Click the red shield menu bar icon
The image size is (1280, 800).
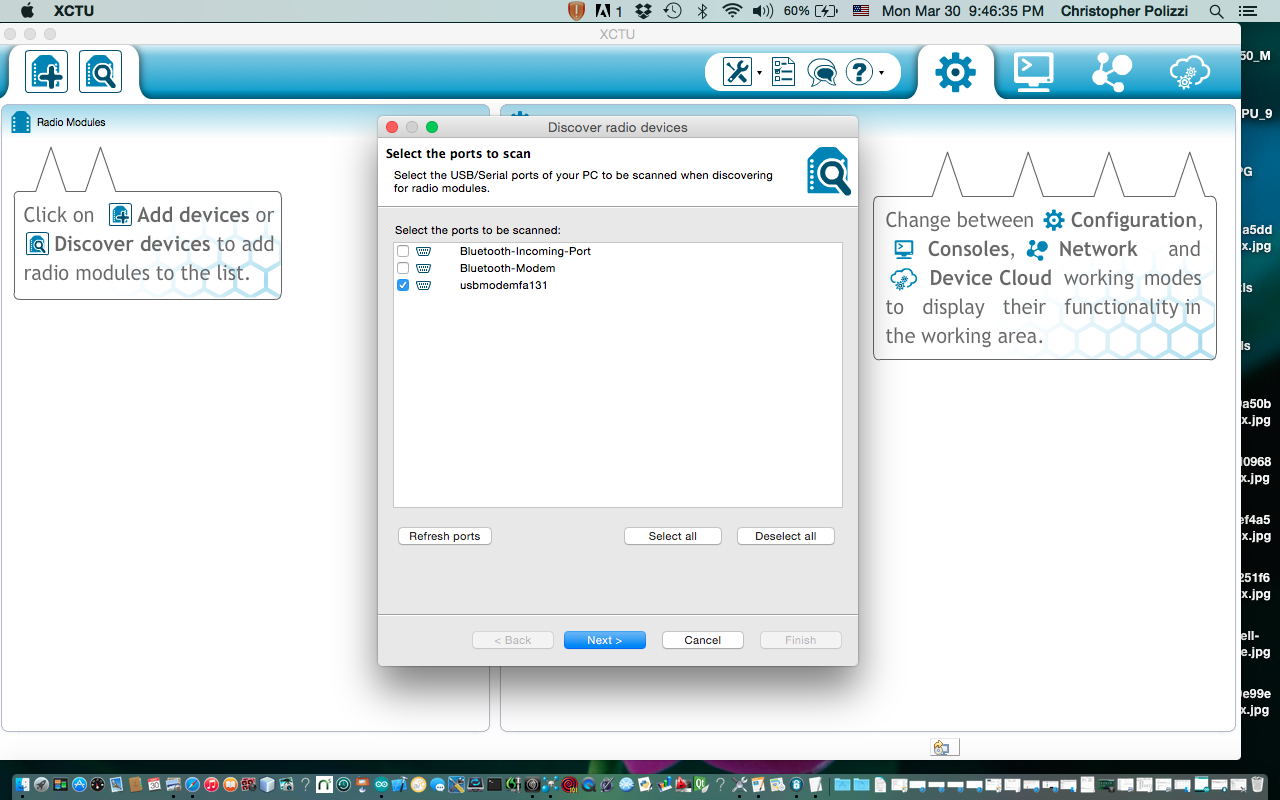pyautogui.click(x=577, y=11)
